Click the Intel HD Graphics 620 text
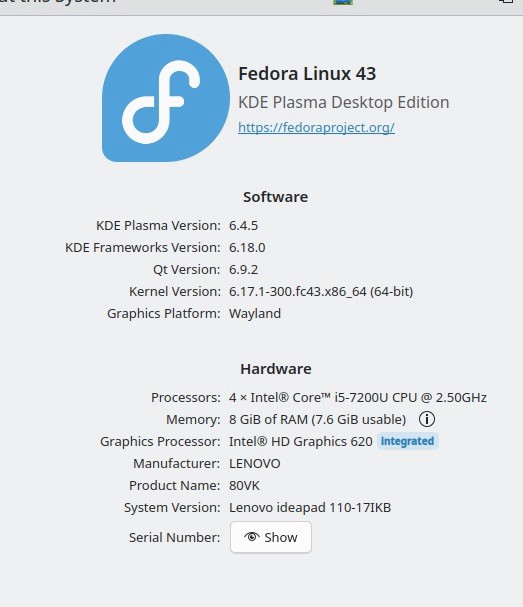The height and width of the screenshot is (607, 523). point(300,442)
